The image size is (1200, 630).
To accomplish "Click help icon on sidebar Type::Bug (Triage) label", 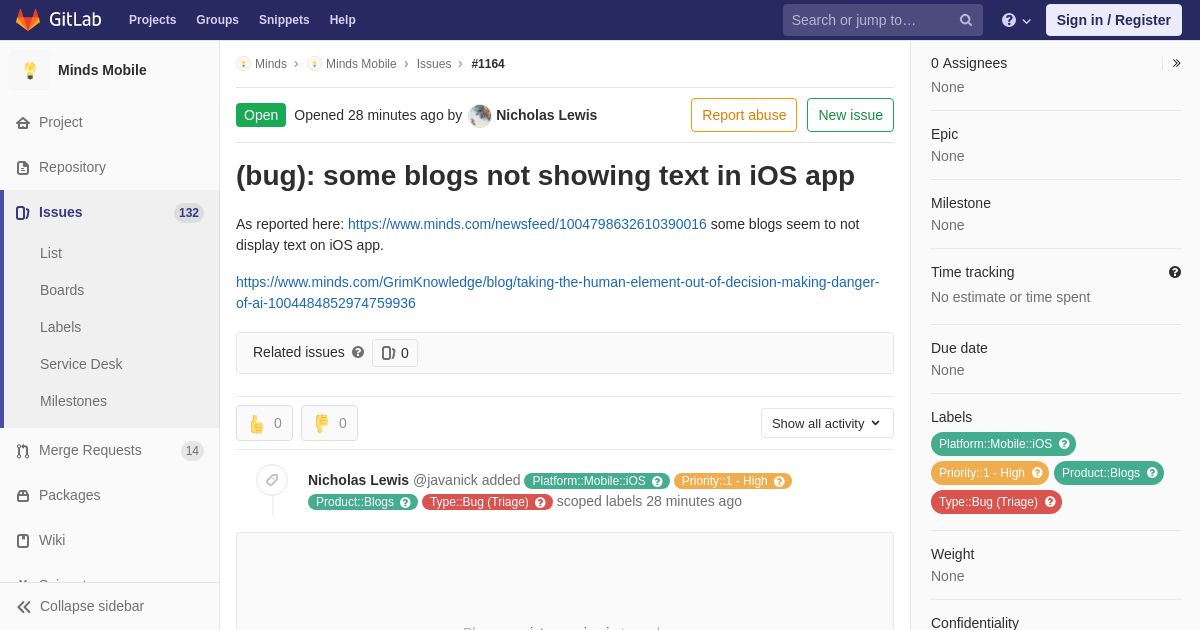I will click(1050, 502).
